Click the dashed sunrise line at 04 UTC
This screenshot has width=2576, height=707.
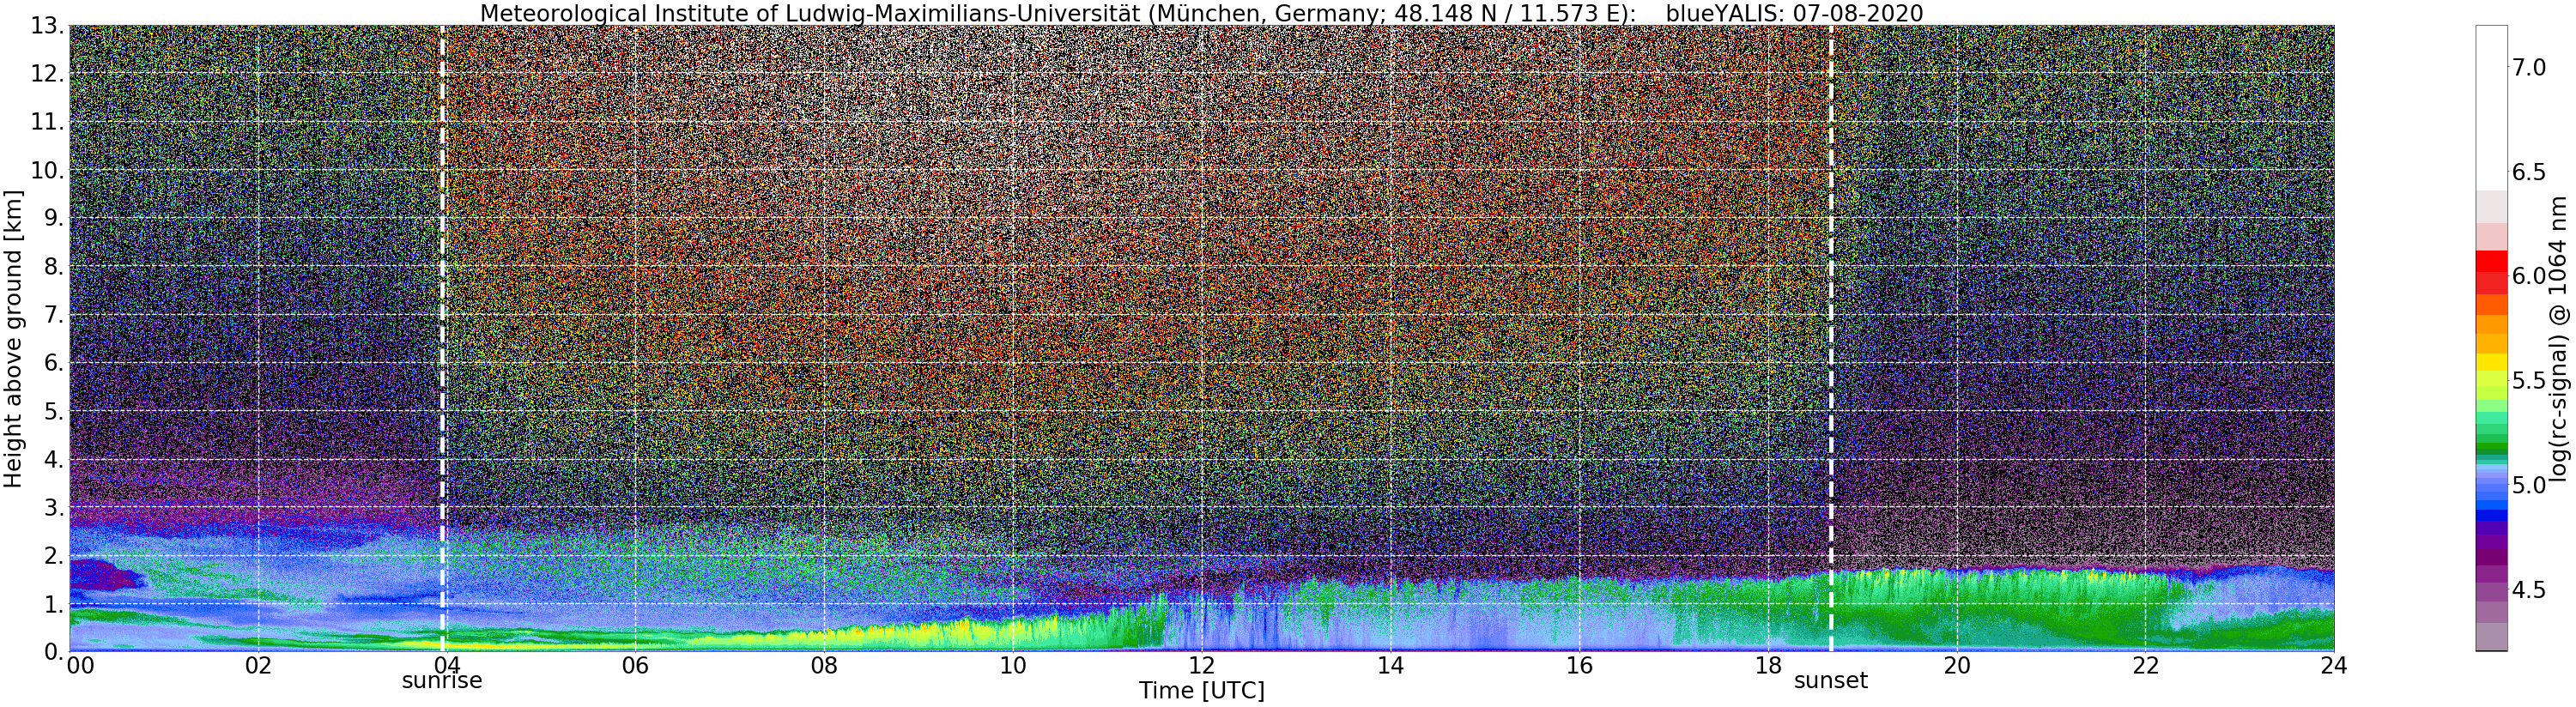tap(442, 338)
